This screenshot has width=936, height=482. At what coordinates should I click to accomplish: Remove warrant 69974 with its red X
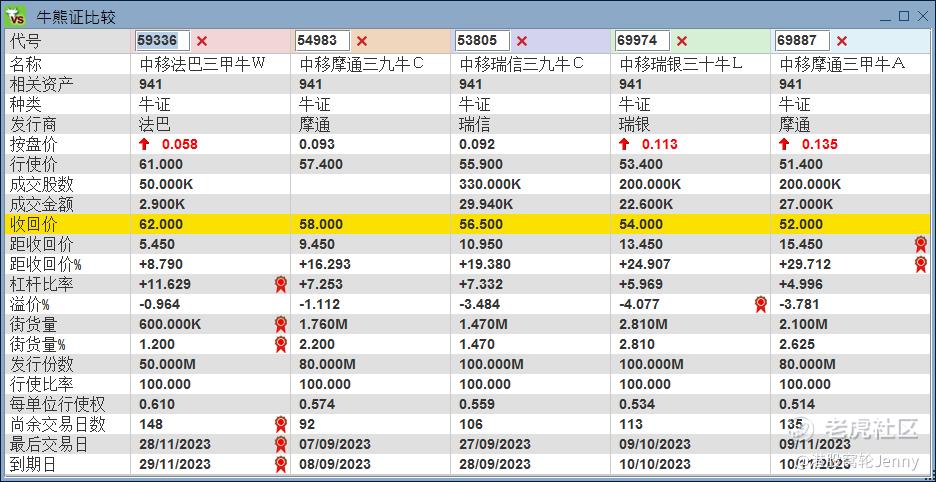682,41
